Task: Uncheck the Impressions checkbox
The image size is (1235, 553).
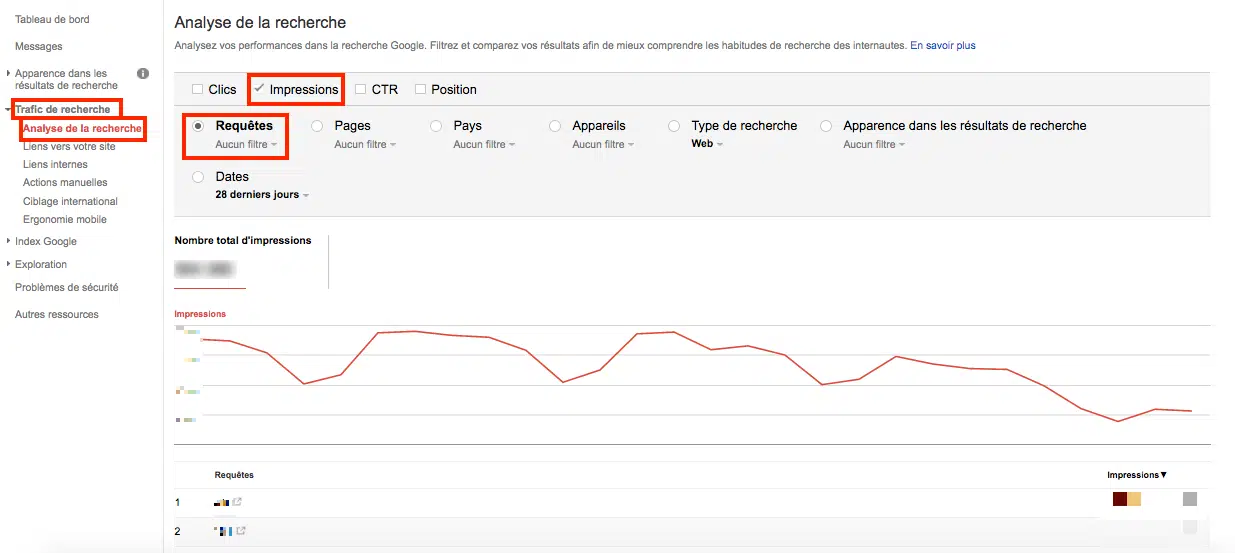Action: click(x=259, y=89)
